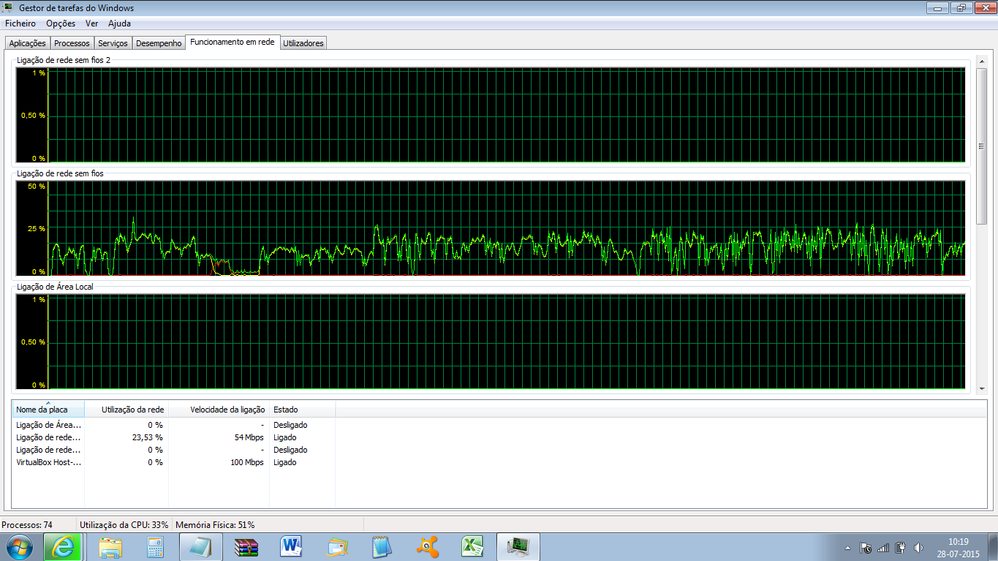The height and width of the screenshot is (561, 998).
Task: Open Avast antivirus taskbar icon
Action: [427, 547]
